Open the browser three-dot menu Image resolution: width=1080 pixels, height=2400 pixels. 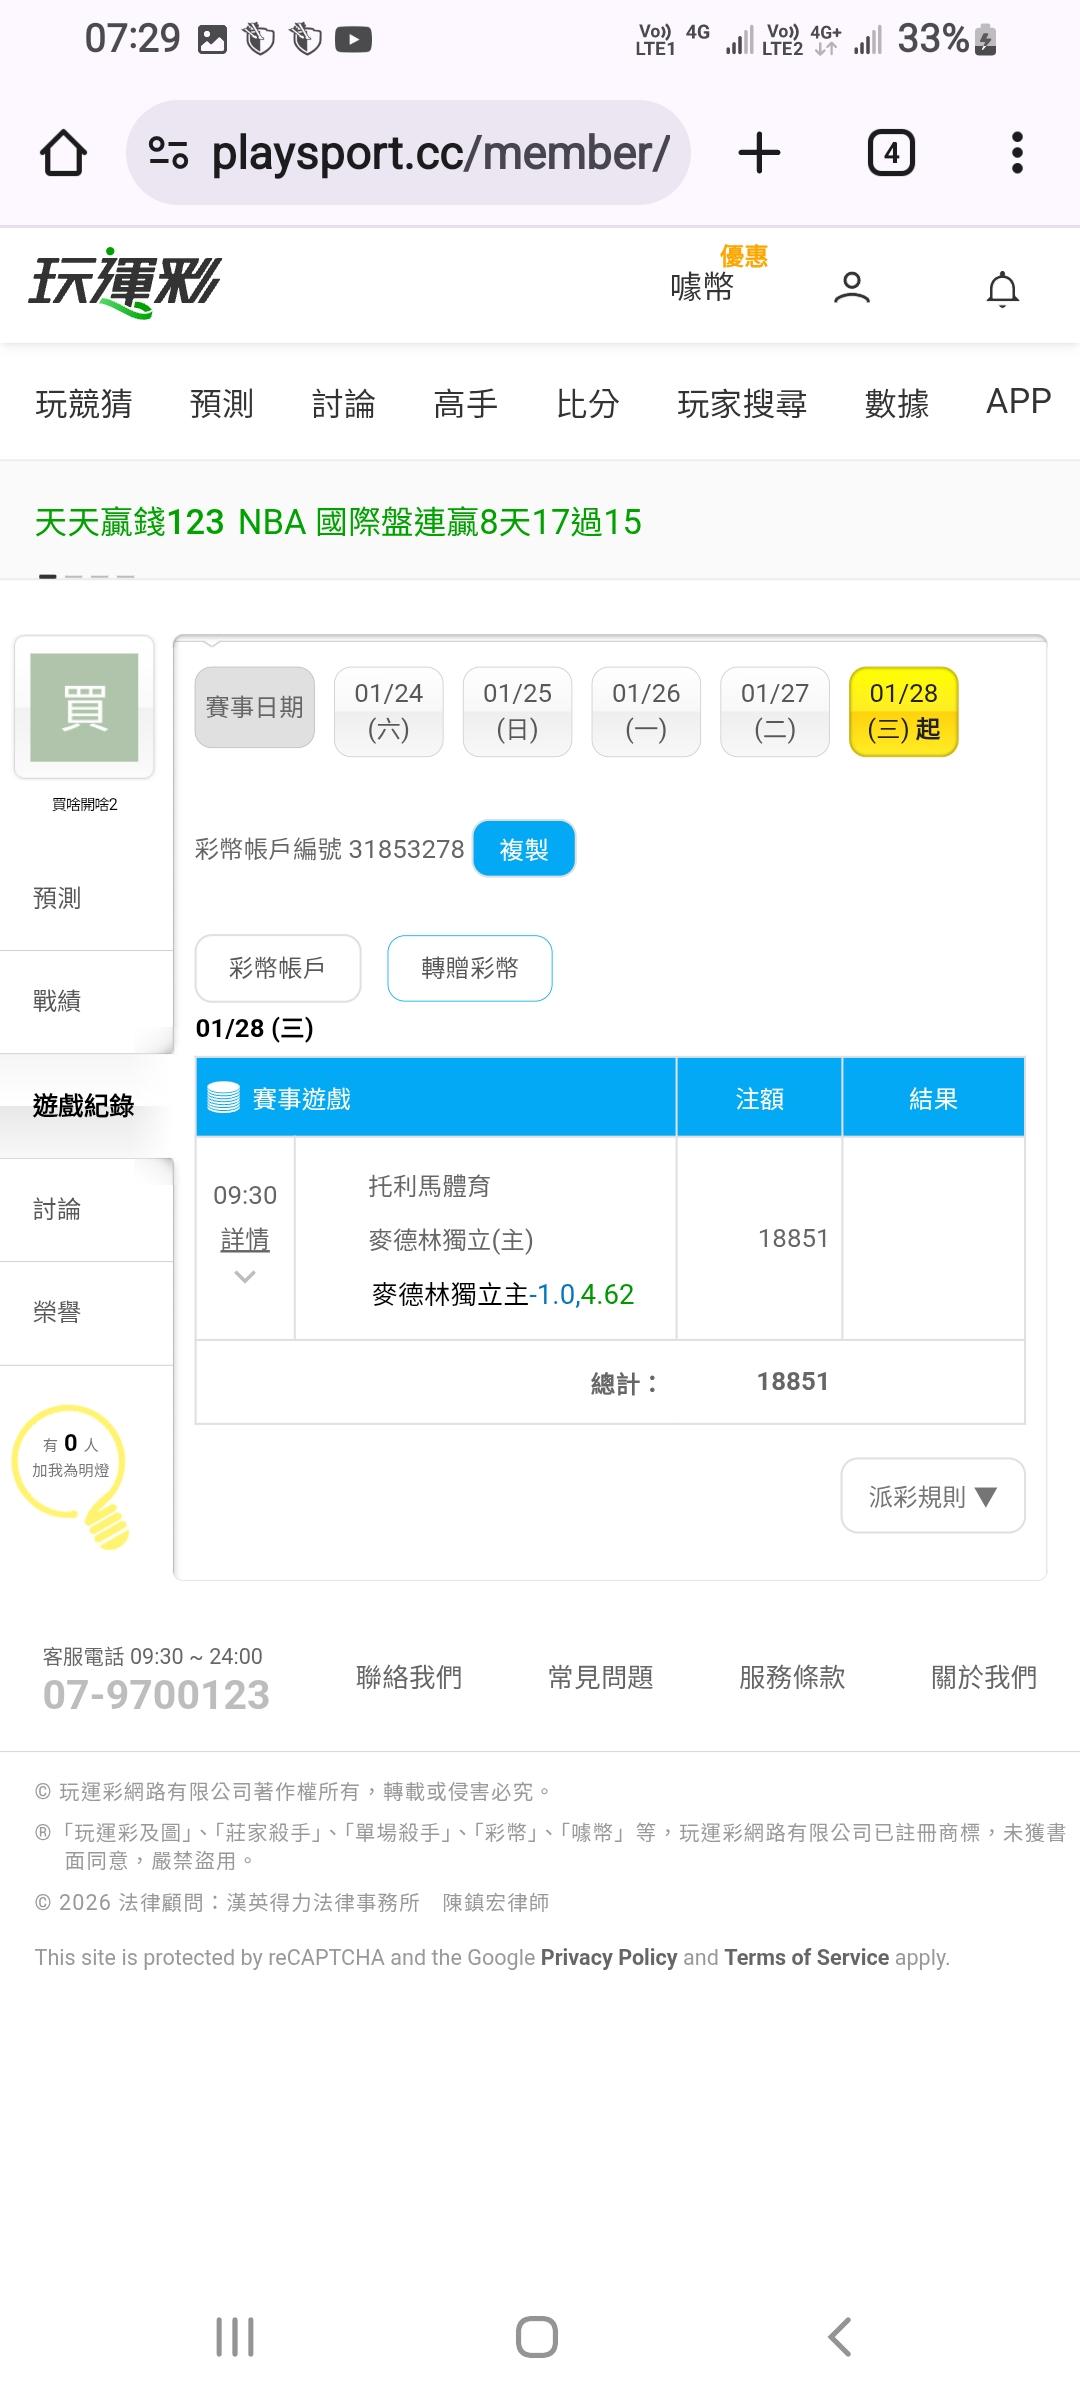point(1017,154)
